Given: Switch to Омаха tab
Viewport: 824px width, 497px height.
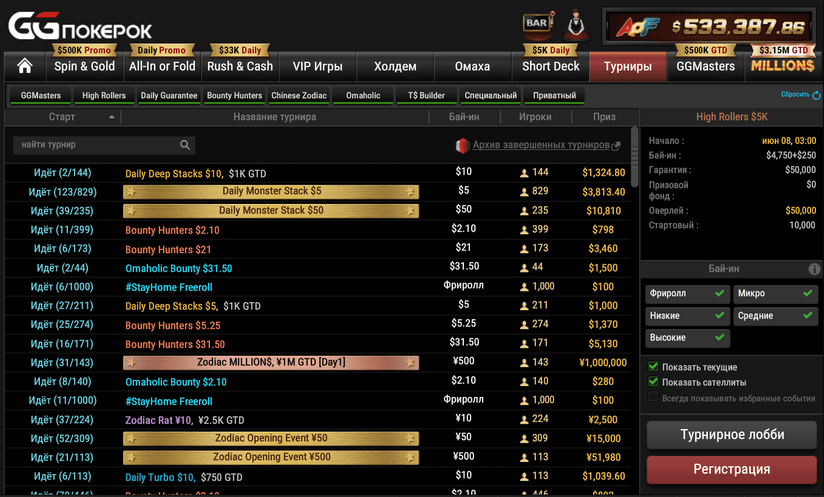Looking at the screenshot, I should click(x=472, y=66).
